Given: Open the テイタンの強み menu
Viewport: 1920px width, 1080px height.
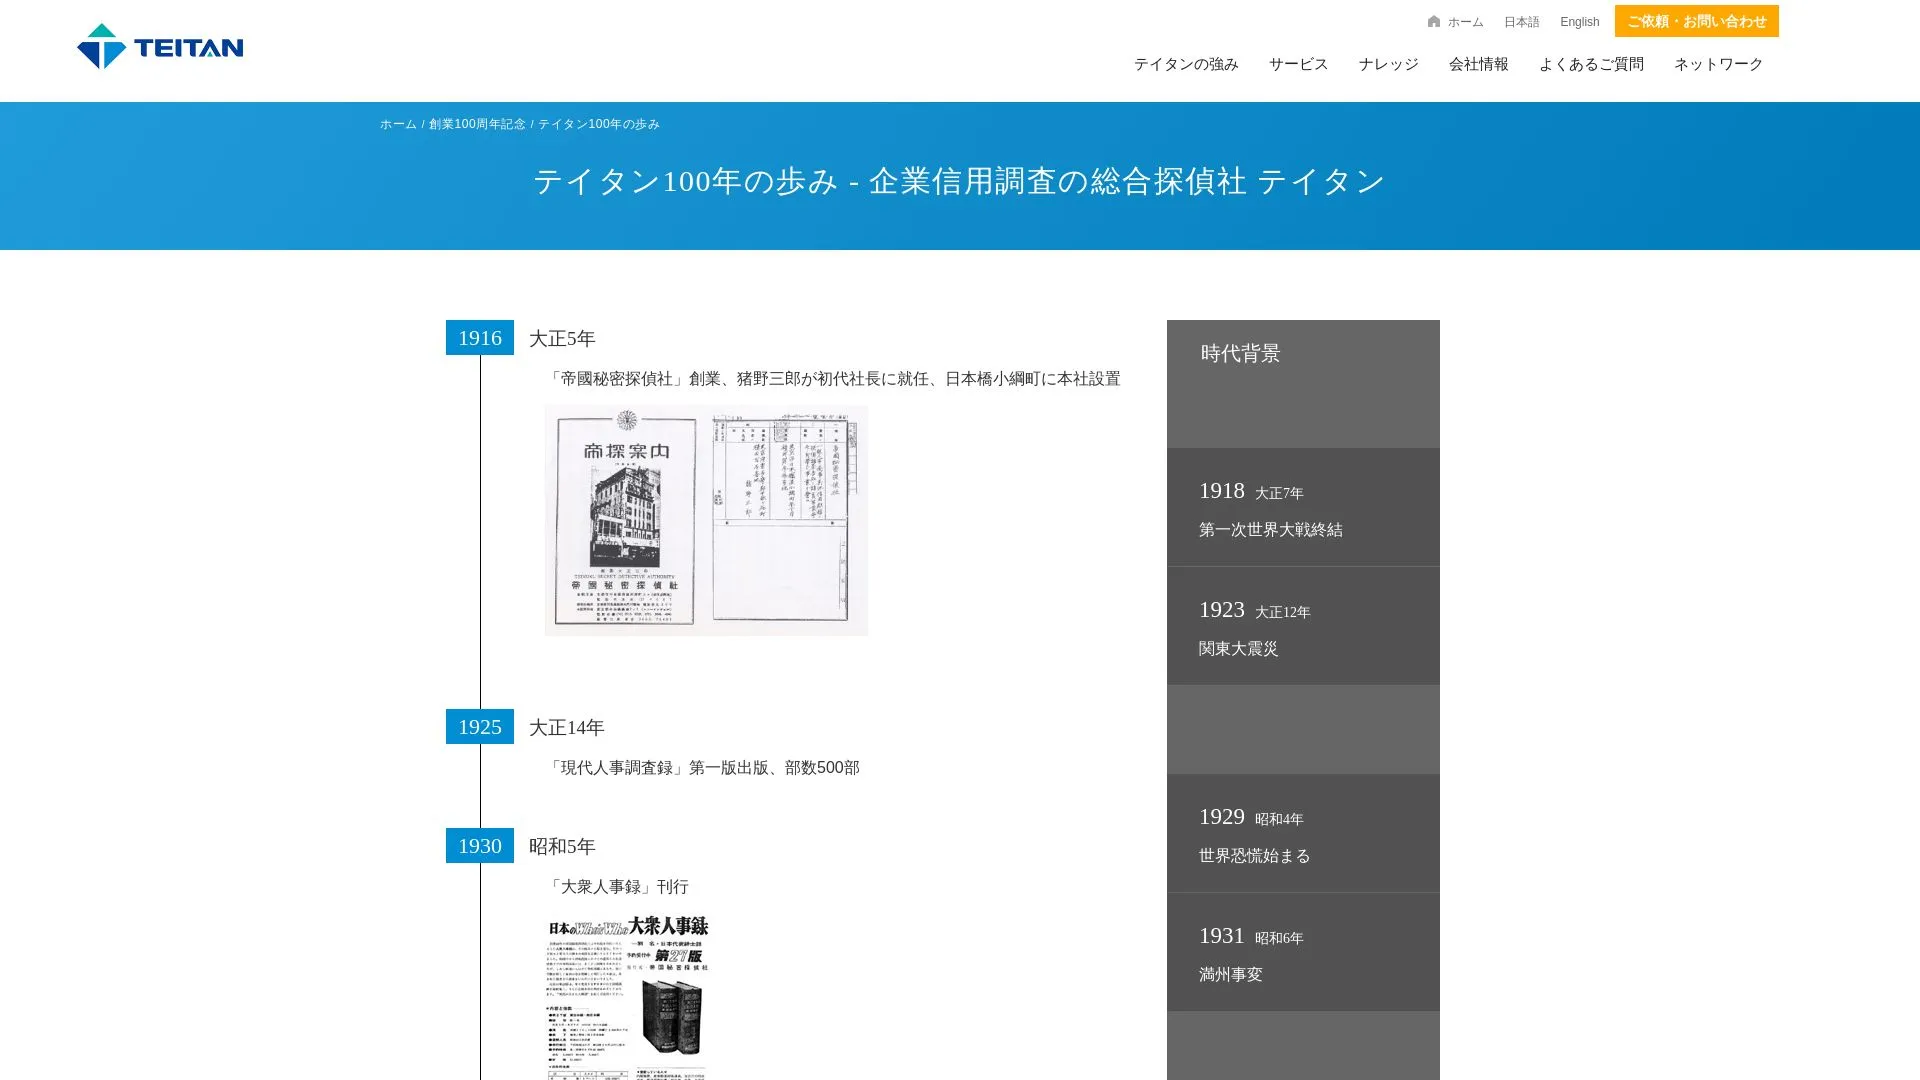Looking at the screenshot, I should 1186,64.
